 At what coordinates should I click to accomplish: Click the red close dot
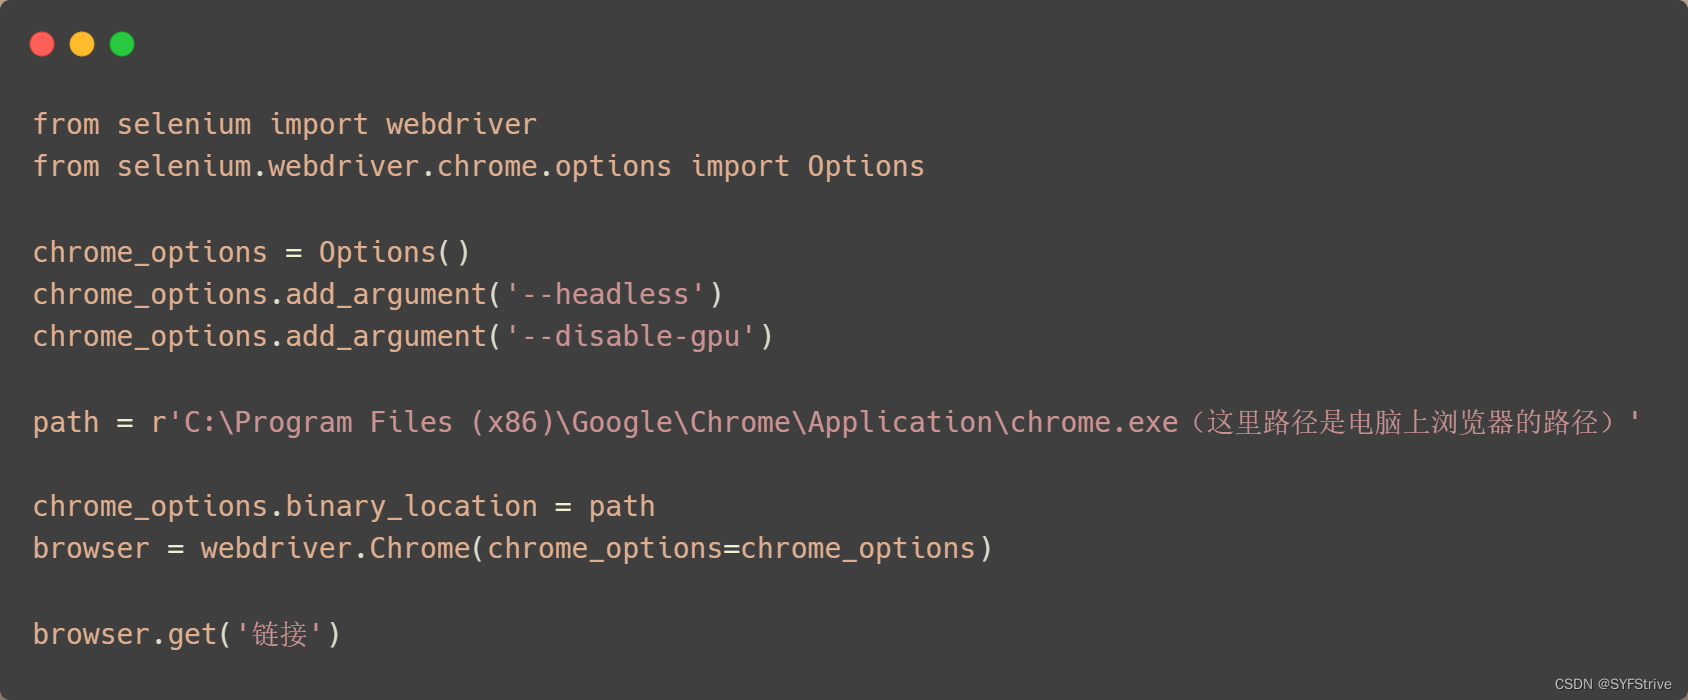[42, 44]
